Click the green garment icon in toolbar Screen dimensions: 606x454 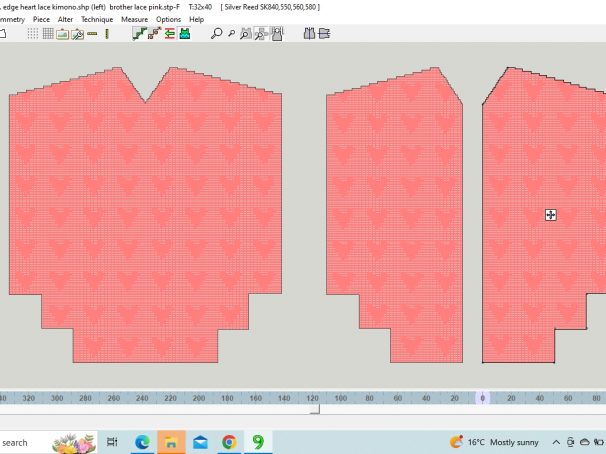click(185, 33)
